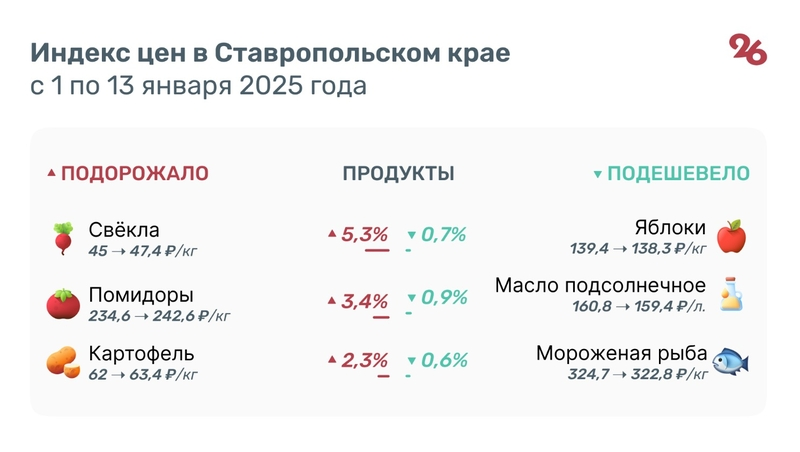Select the ПОДОРОЖАЛО column header
This screenshot has width=800, height=452.
[x=135, y=173]
